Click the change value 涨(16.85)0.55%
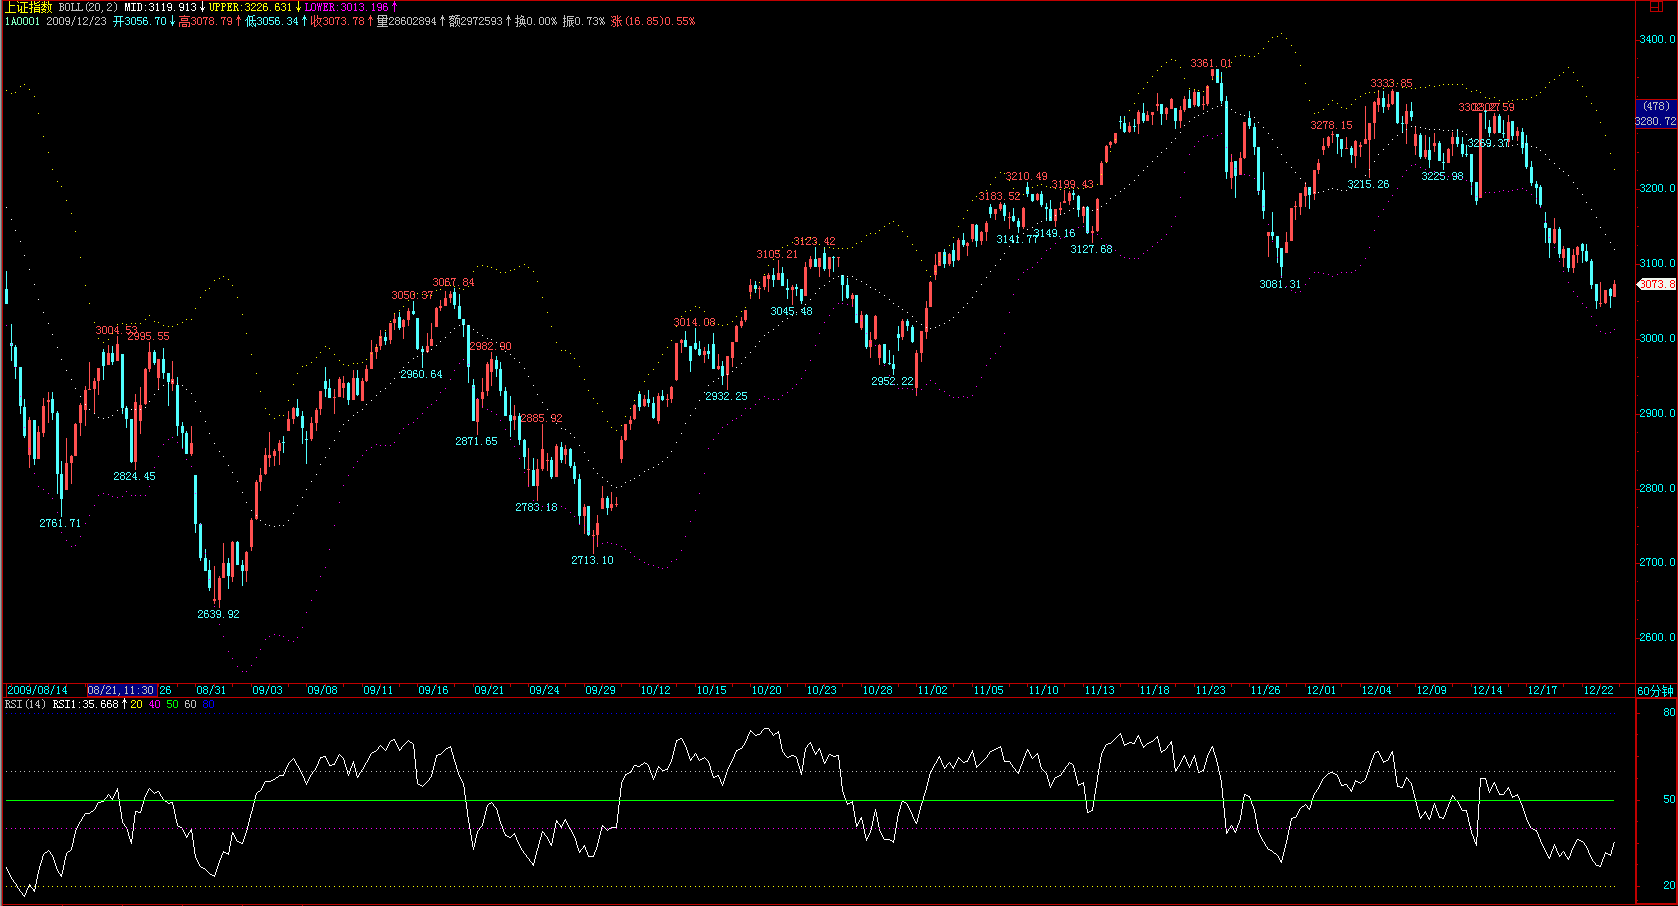Image resolution: width=1679 pixels, height=906 pixels. coord(652,21)
